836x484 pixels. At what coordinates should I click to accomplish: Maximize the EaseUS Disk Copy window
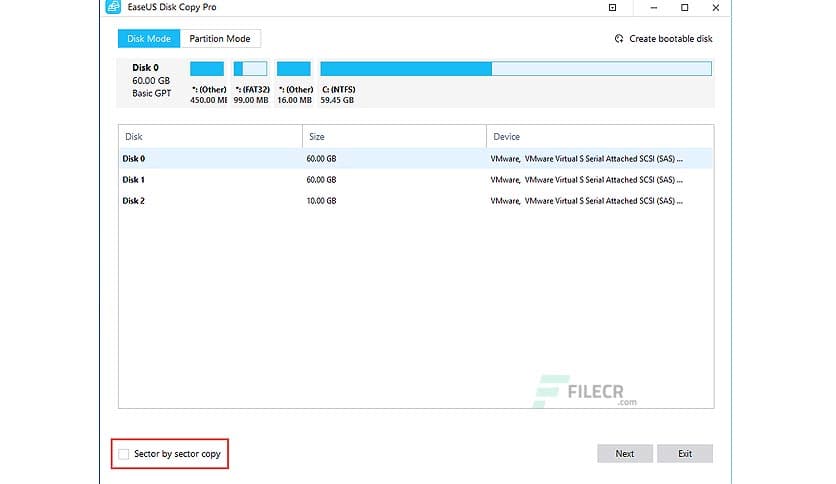(685, 7)
